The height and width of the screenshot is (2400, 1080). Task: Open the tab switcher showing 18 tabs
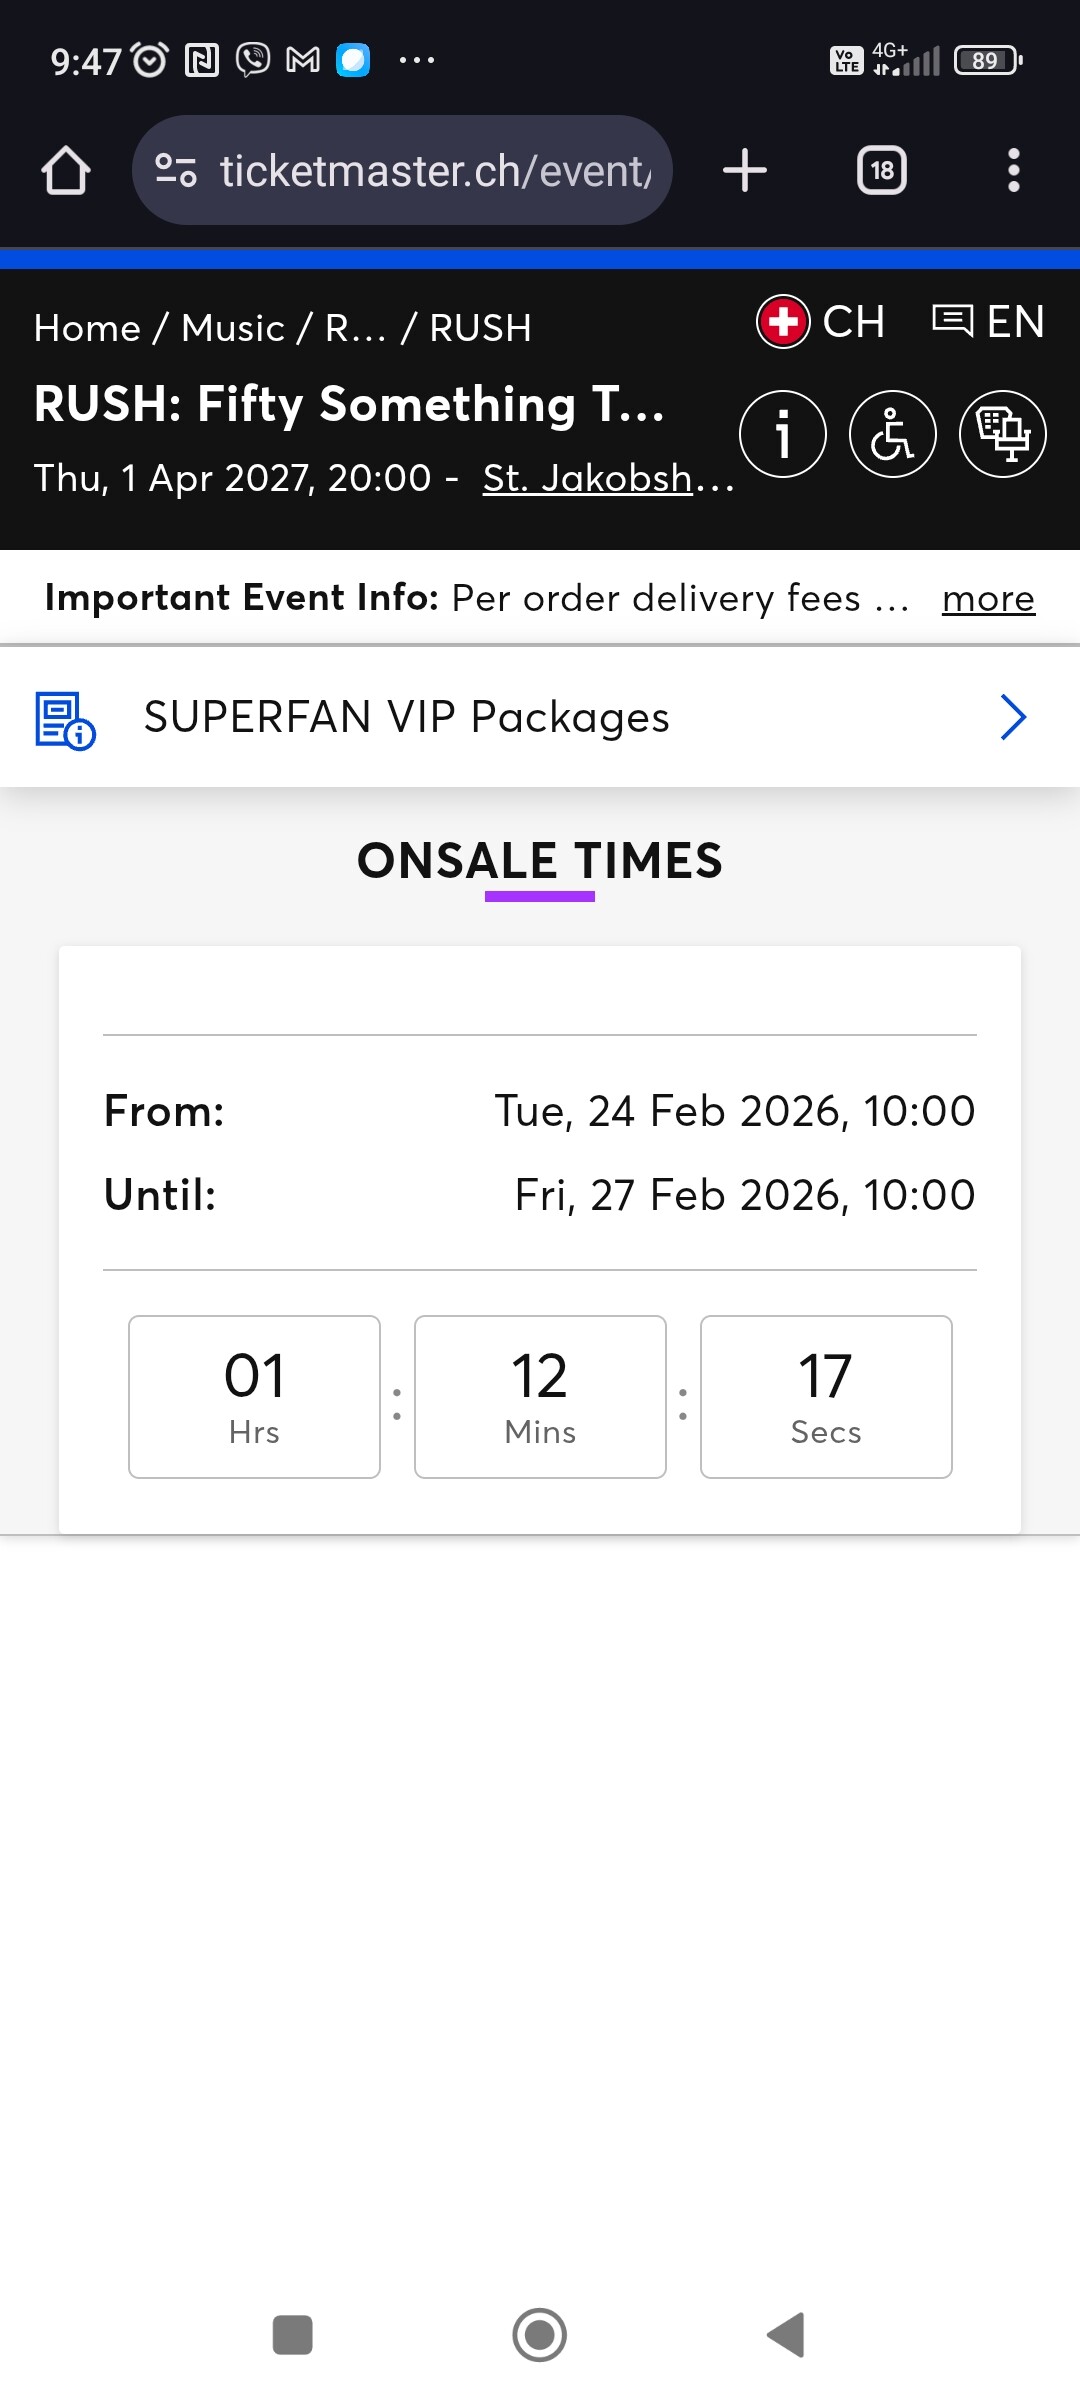[x=881, y=170]
